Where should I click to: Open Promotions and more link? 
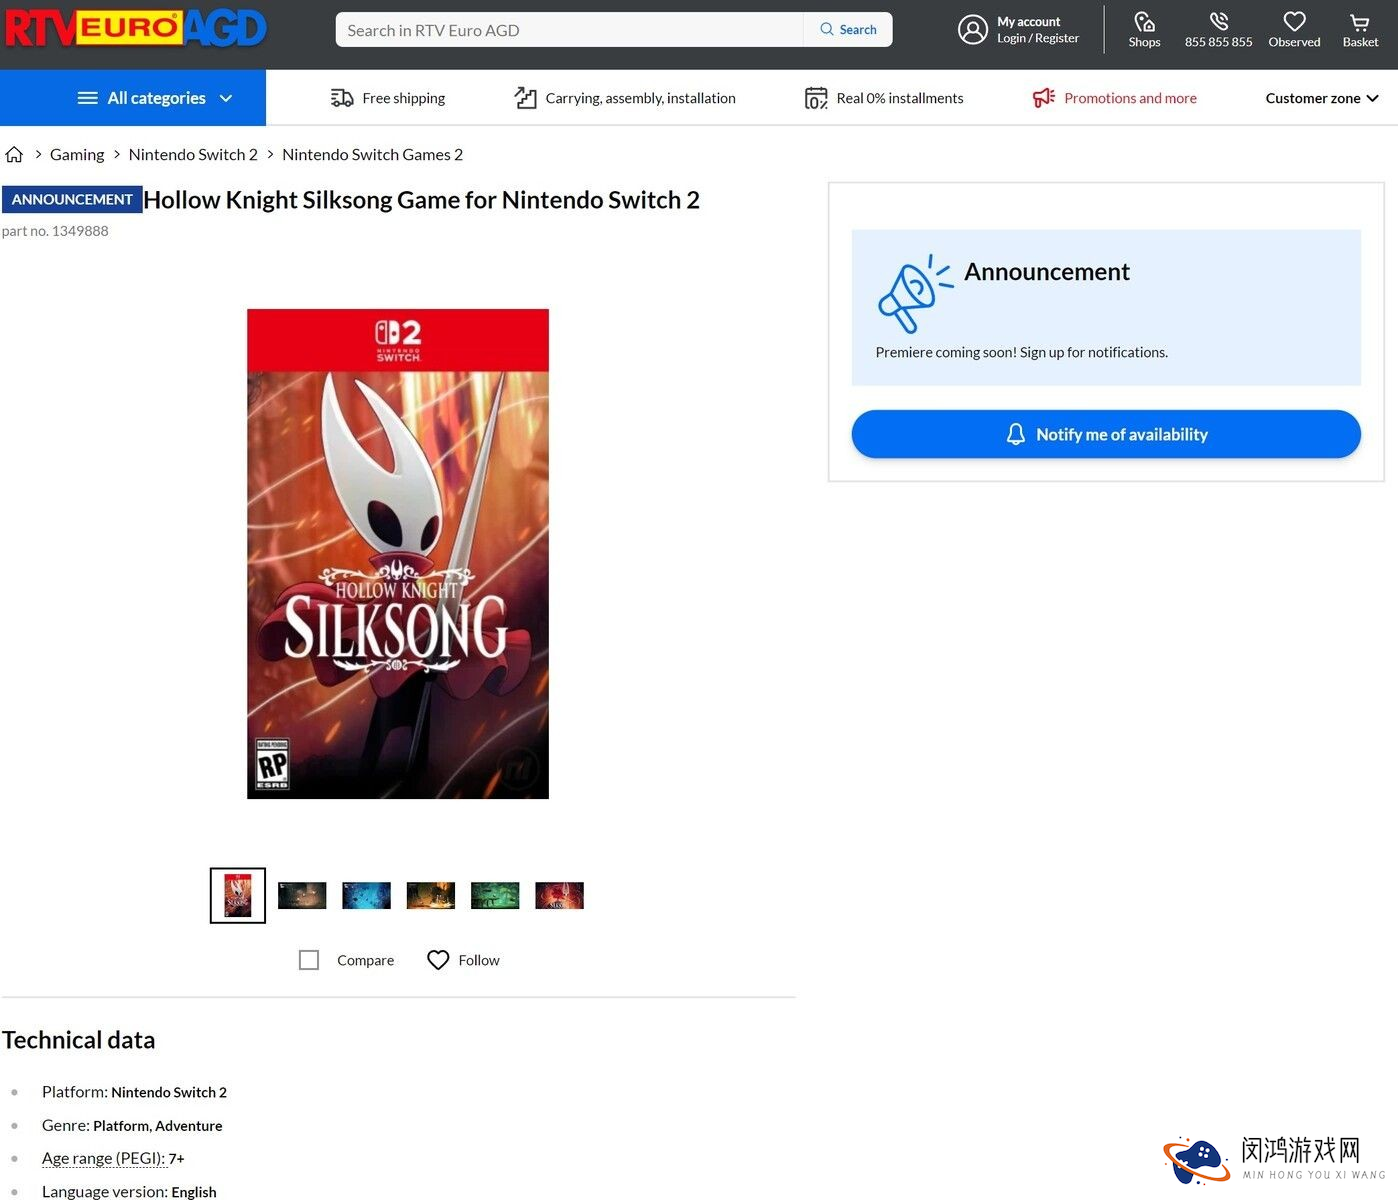1130,98
